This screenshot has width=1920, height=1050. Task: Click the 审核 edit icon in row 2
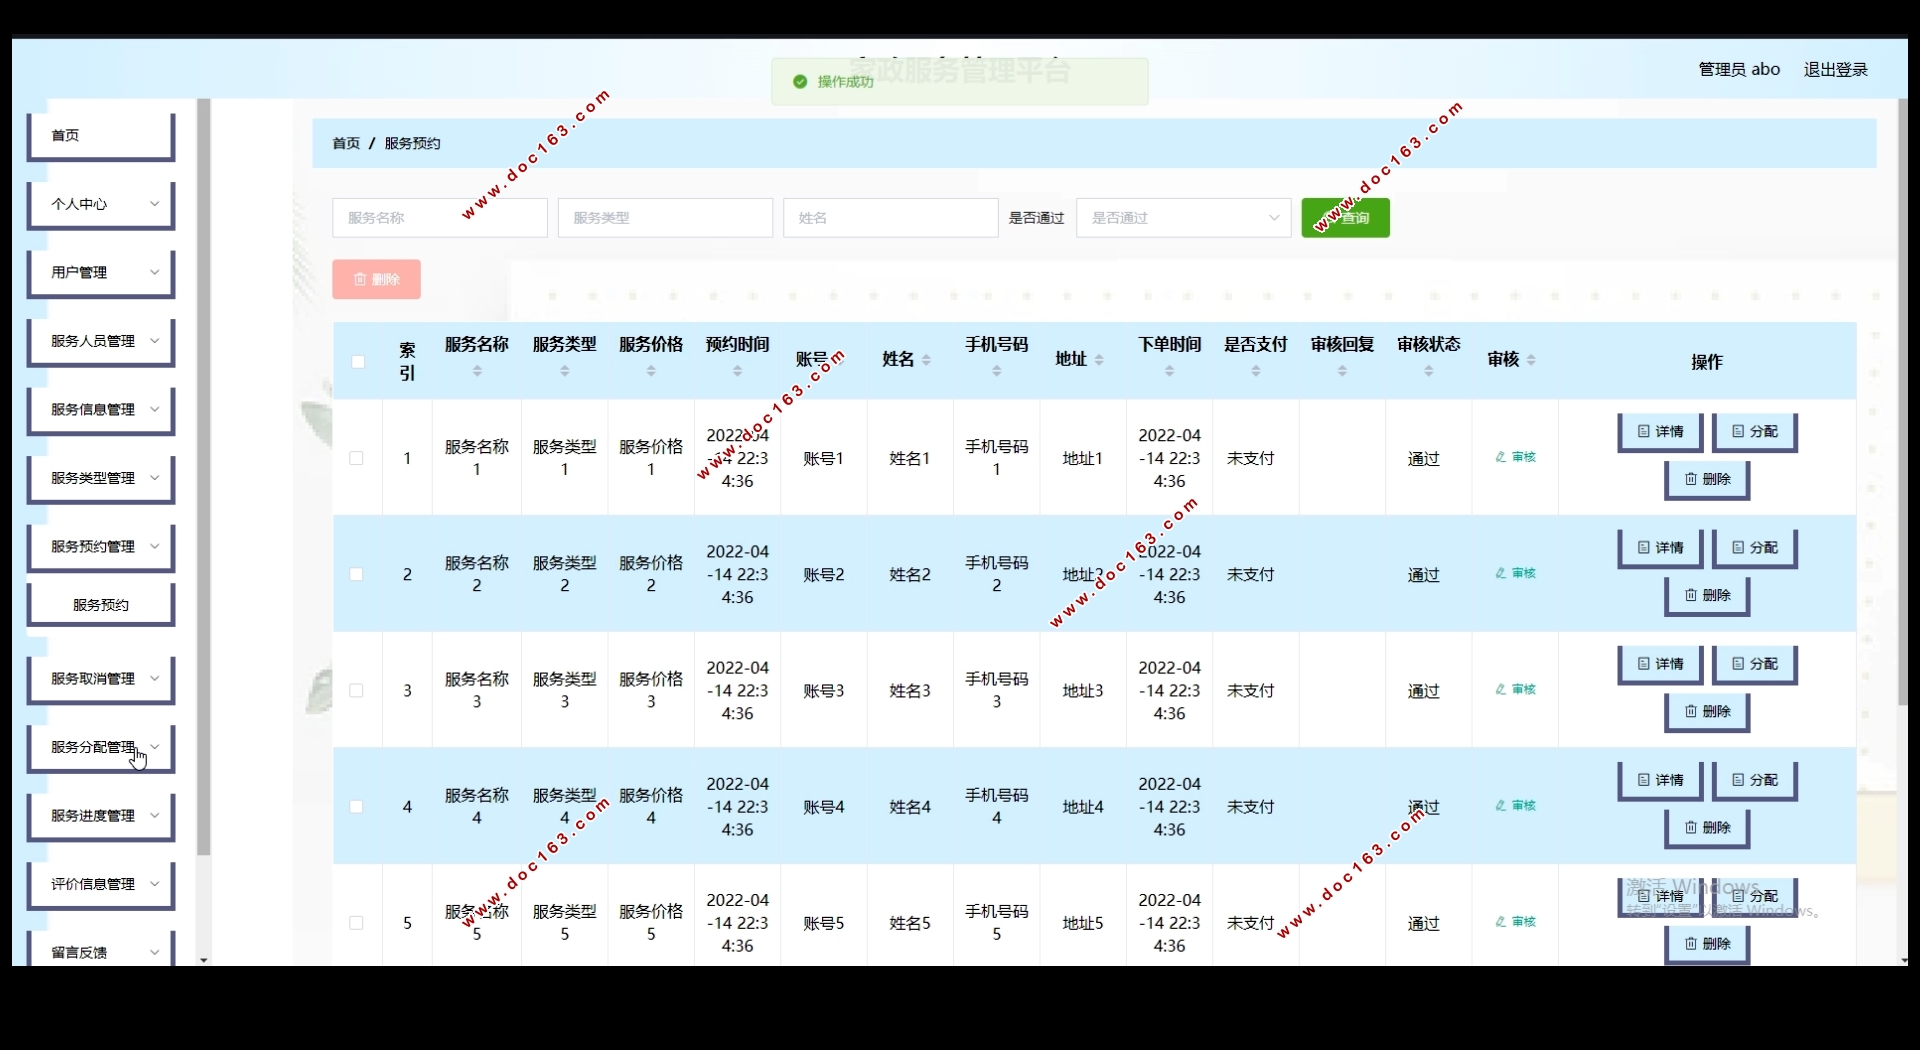click(x=1515, y=573)
